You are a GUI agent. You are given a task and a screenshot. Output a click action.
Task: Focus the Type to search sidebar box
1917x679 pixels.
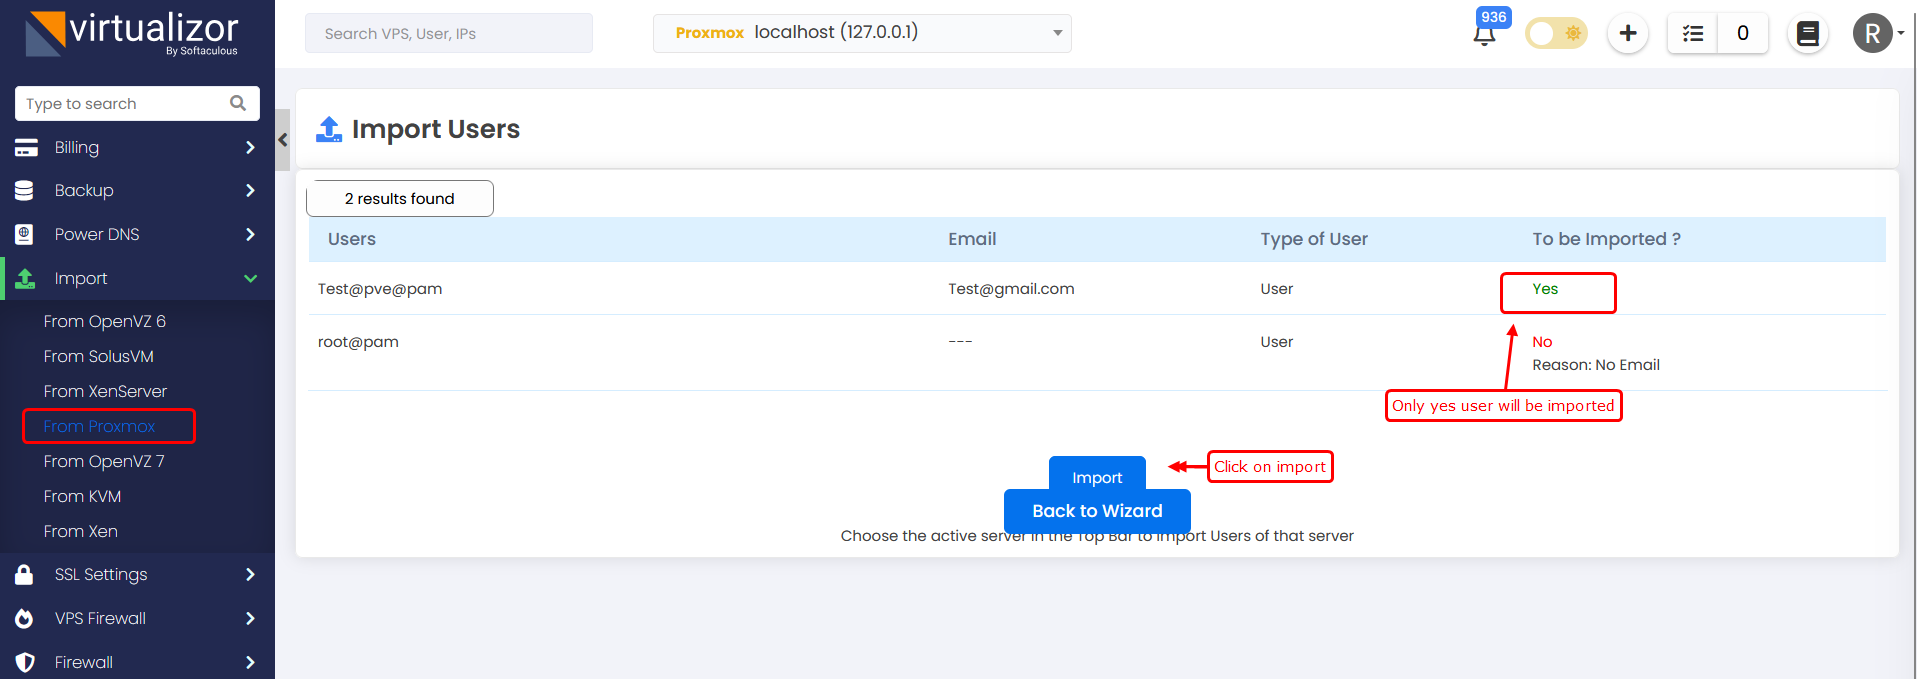[x=138, y=103]
